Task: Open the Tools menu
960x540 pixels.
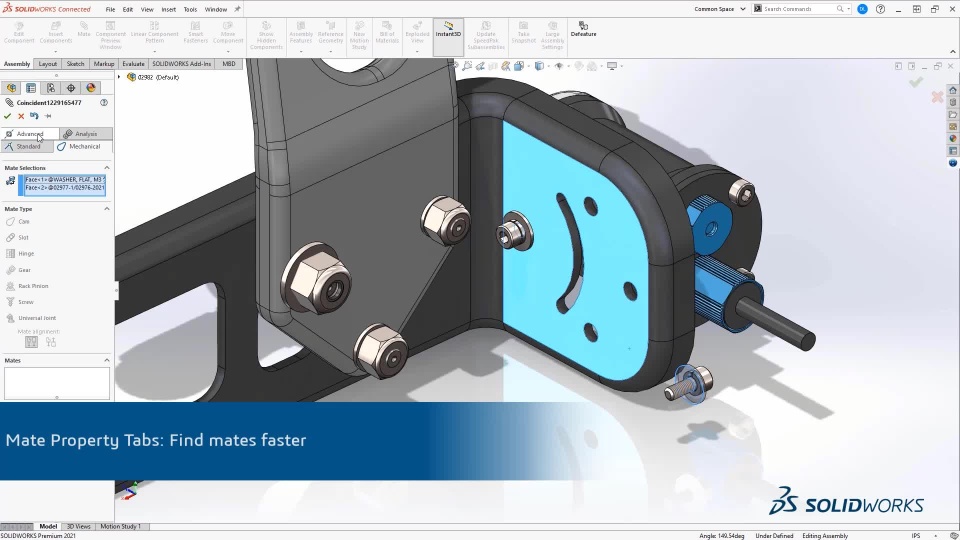Action: click(x=190, y=10)
